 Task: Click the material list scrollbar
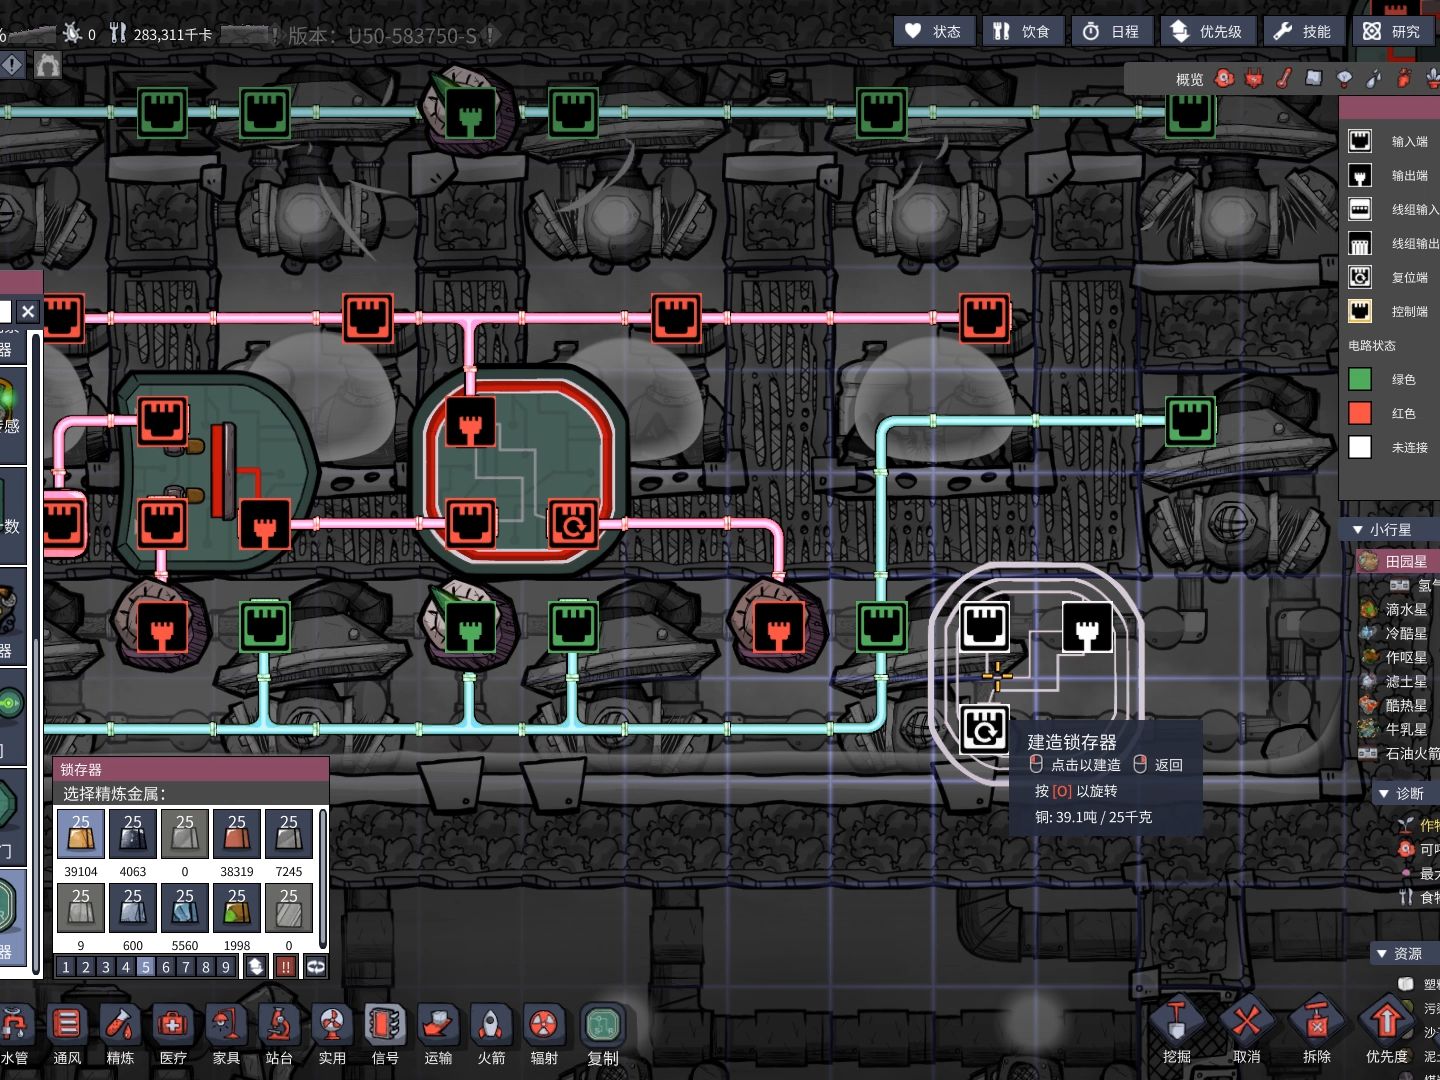323,878
